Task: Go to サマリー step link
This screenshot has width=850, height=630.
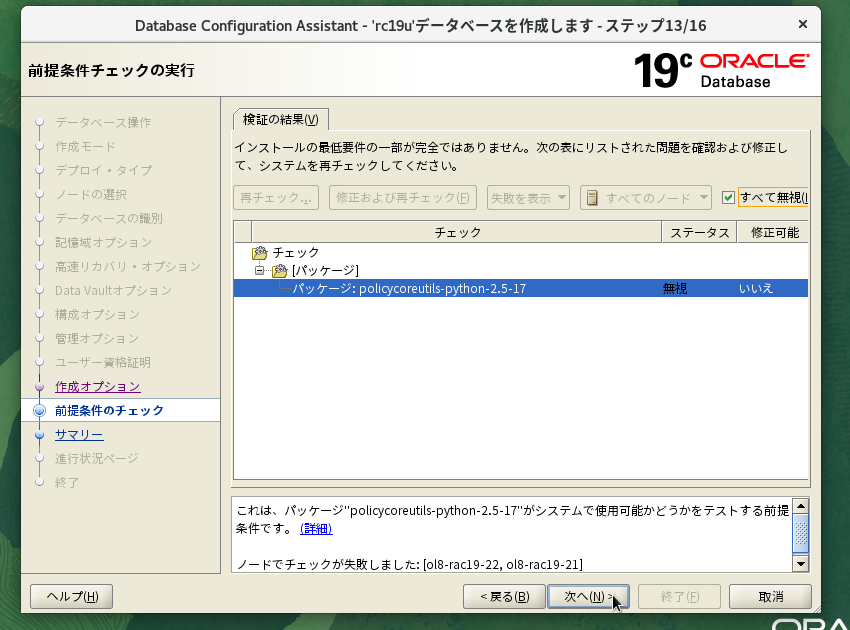Action: [79, 434]
